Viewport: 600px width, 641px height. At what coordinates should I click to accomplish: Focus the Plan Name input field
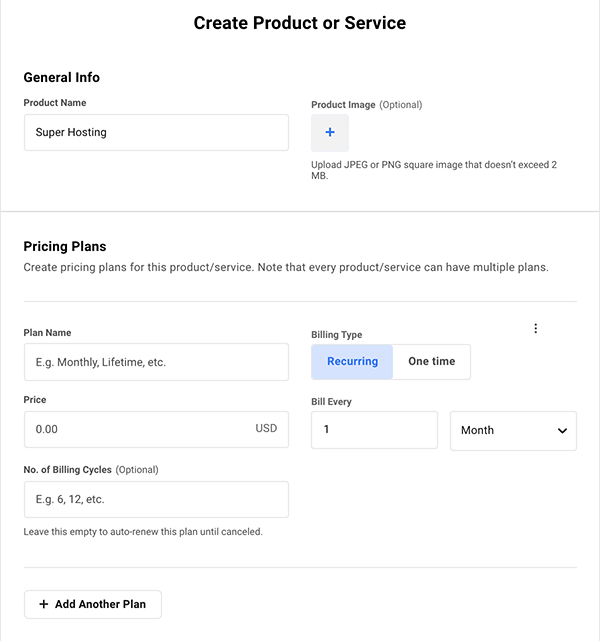(x=156, y=362)
